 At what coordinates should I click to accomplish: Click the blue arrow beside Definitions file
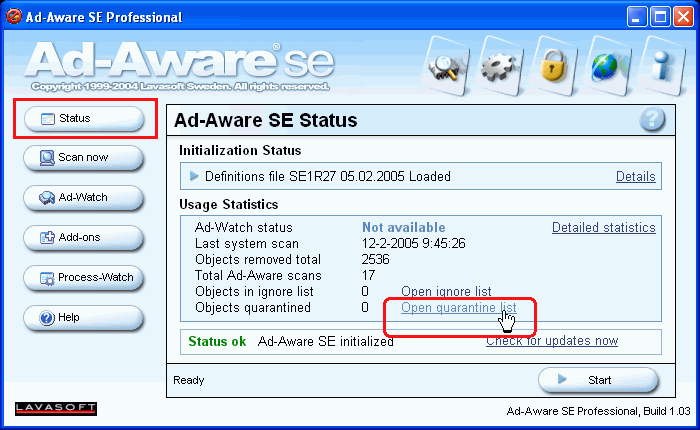[x=194, y=176]
